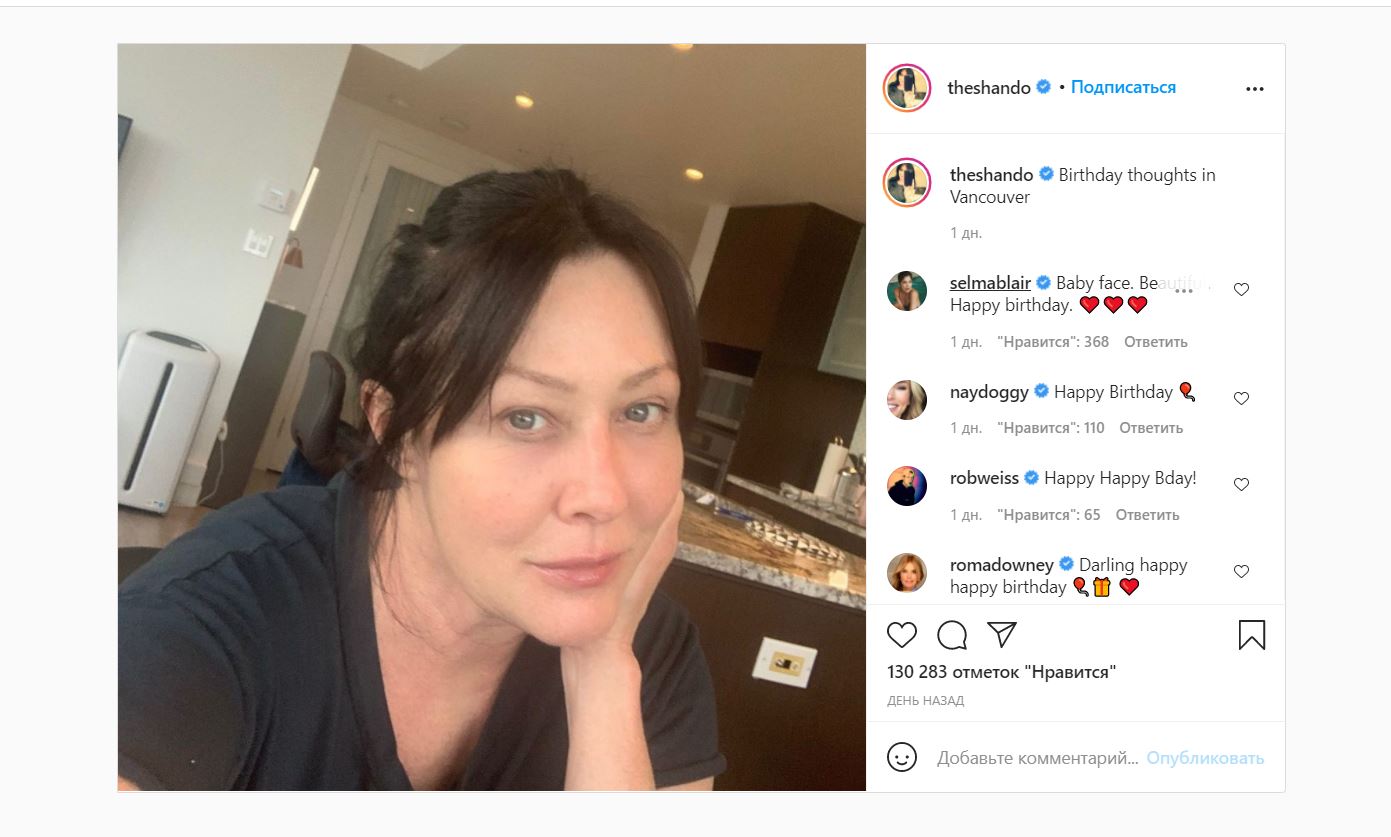Like naydoggy's comment heart
Screen dimensions: 1391x837
[1241, 398]
